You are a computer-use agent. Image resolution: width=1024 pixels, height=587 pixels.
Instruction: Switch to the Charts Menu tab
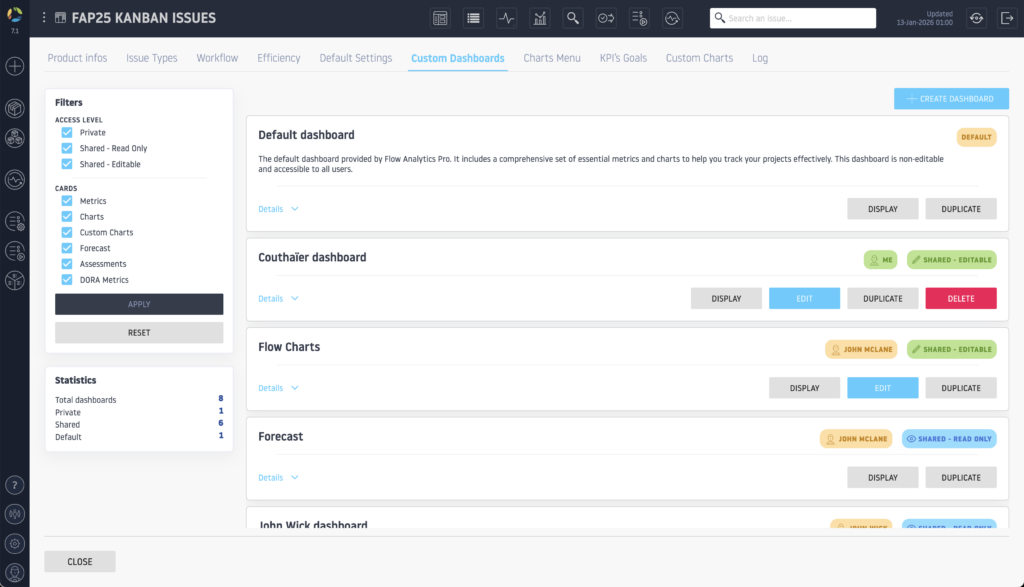(552, 58)
